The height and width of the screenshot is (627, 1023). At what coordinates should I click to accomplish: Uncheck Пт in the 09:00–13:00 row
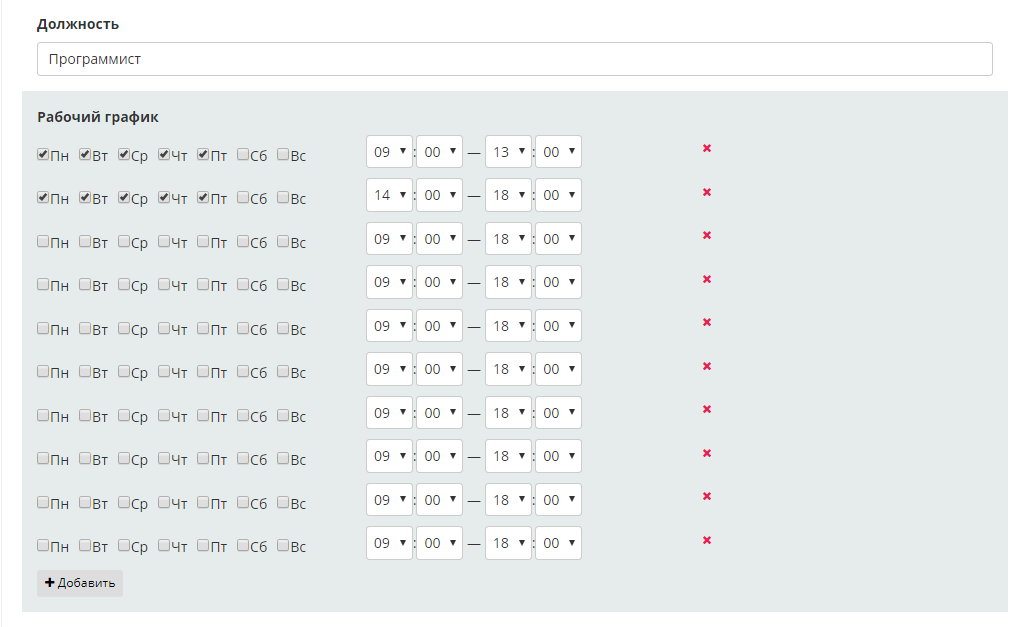(203, 155)
